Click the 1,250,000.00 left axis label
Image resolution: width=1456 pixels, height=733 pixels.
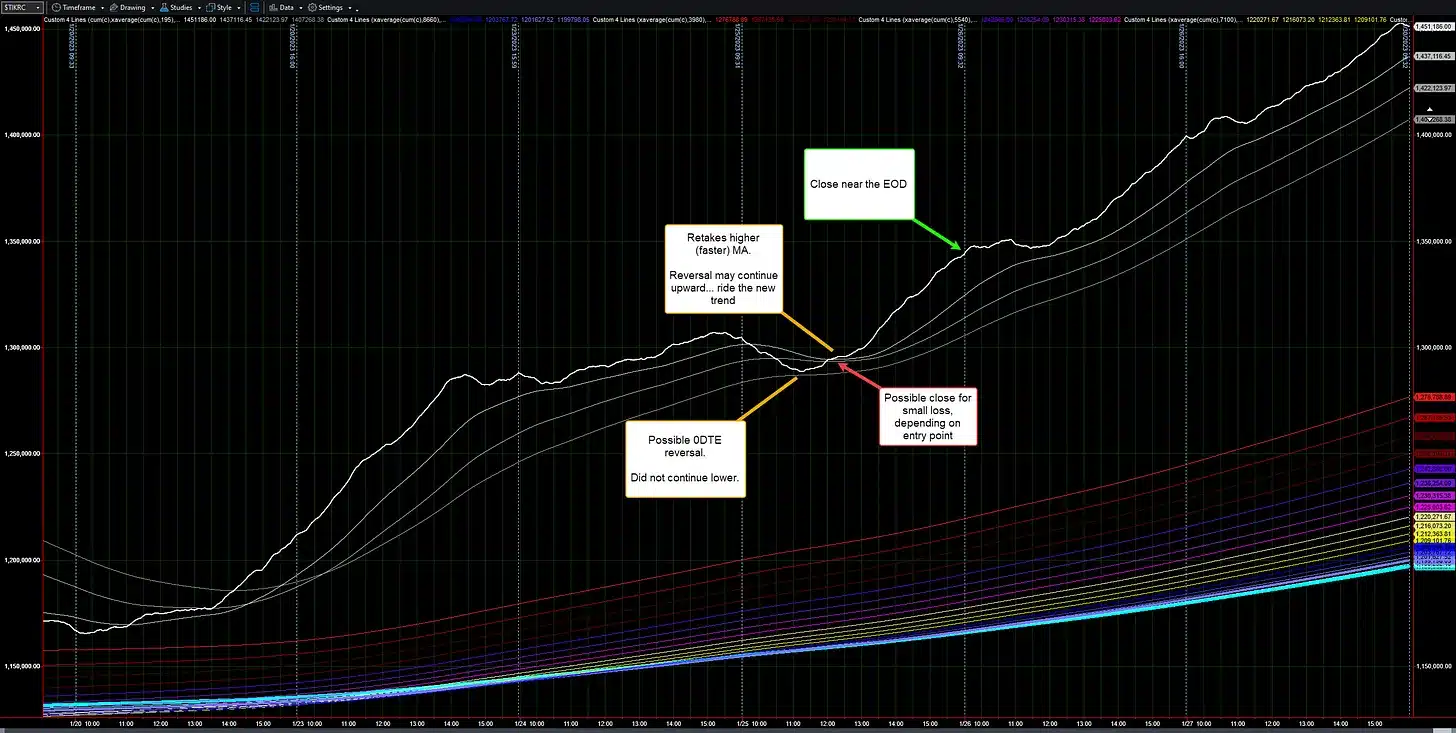(x=21, y=454)
